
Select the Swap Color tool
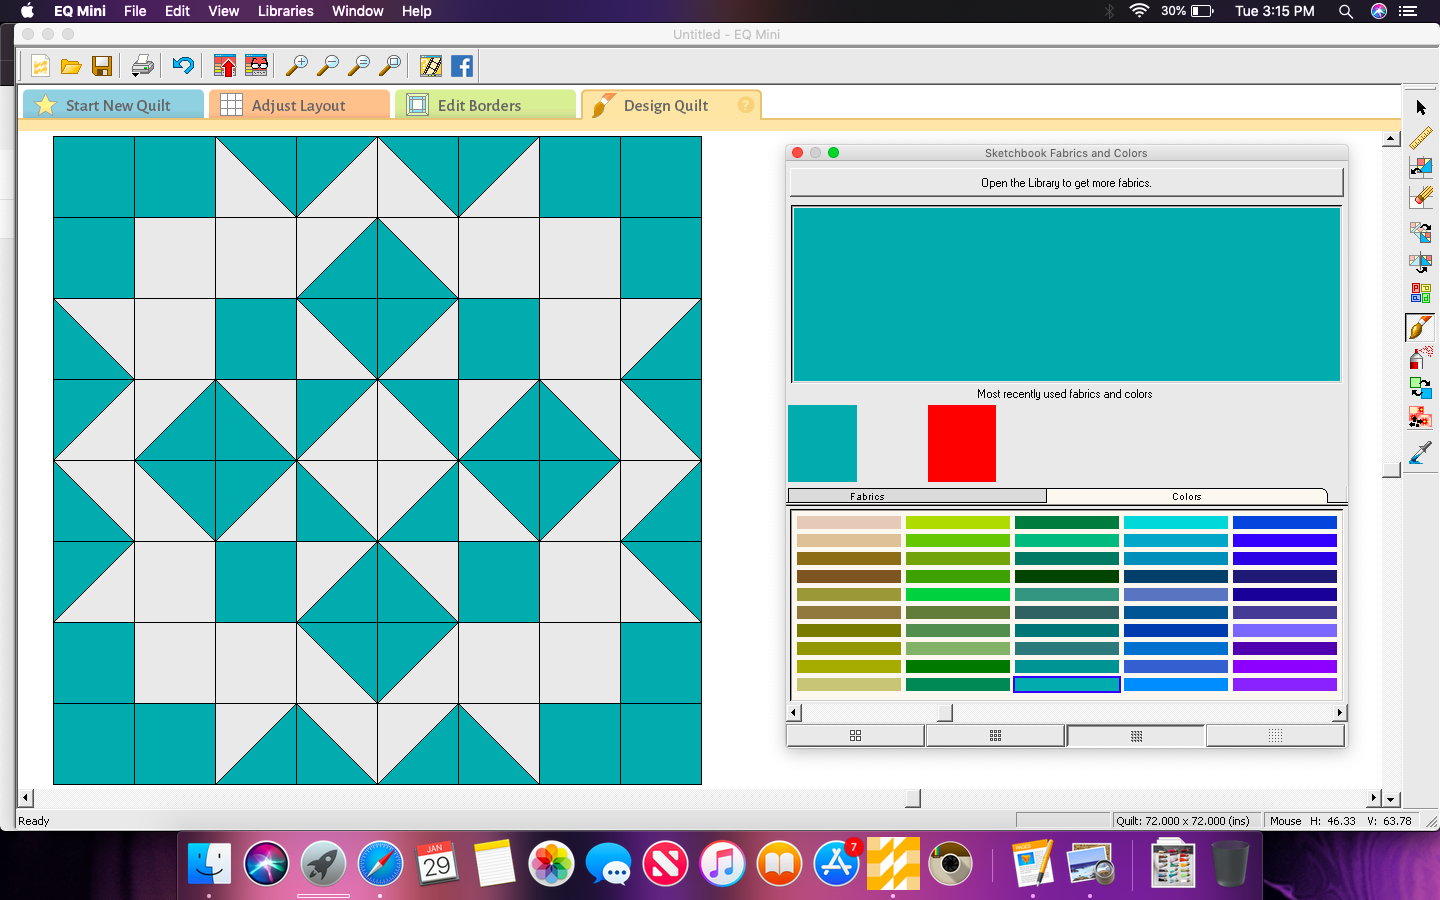[x=1421, y=387]
